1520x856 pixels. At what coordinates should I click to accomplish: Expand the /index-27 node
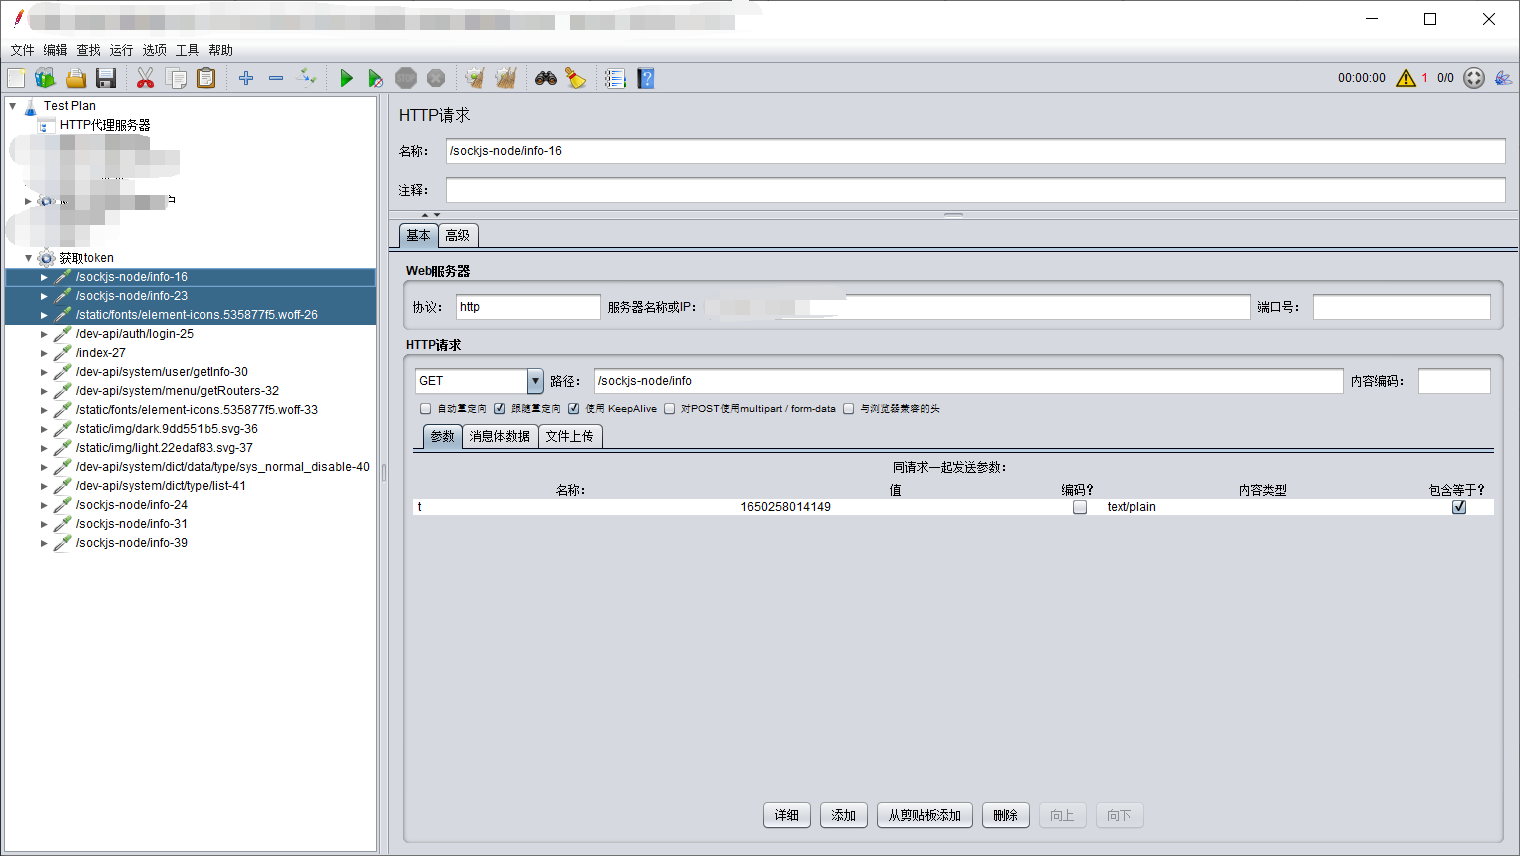[x=44, y=353]
